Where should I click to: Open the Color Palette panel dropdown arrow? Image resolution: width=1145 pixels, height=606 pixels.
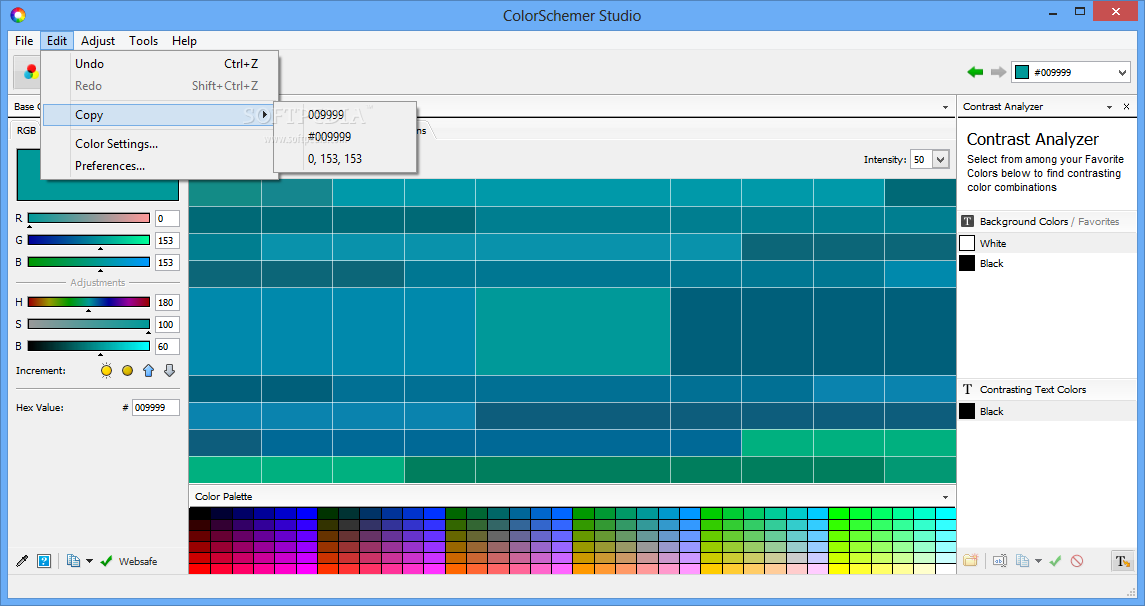pos(946,497)
